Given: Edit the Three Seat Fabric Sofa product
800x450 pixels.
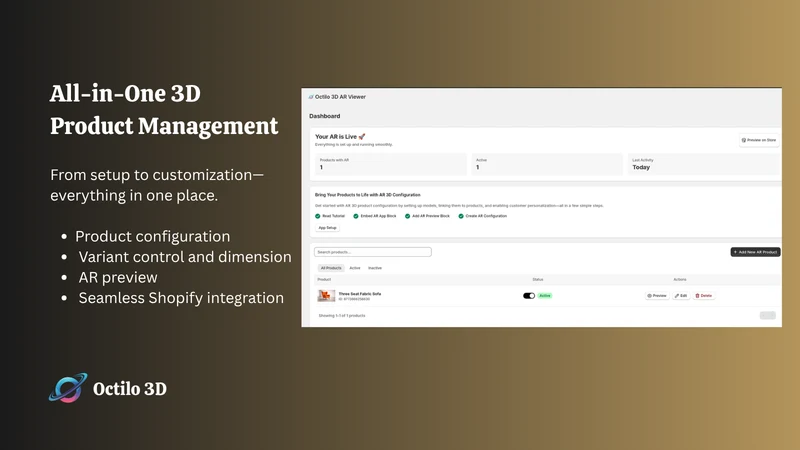Looking at the screenshot, I should pos(681,295).
